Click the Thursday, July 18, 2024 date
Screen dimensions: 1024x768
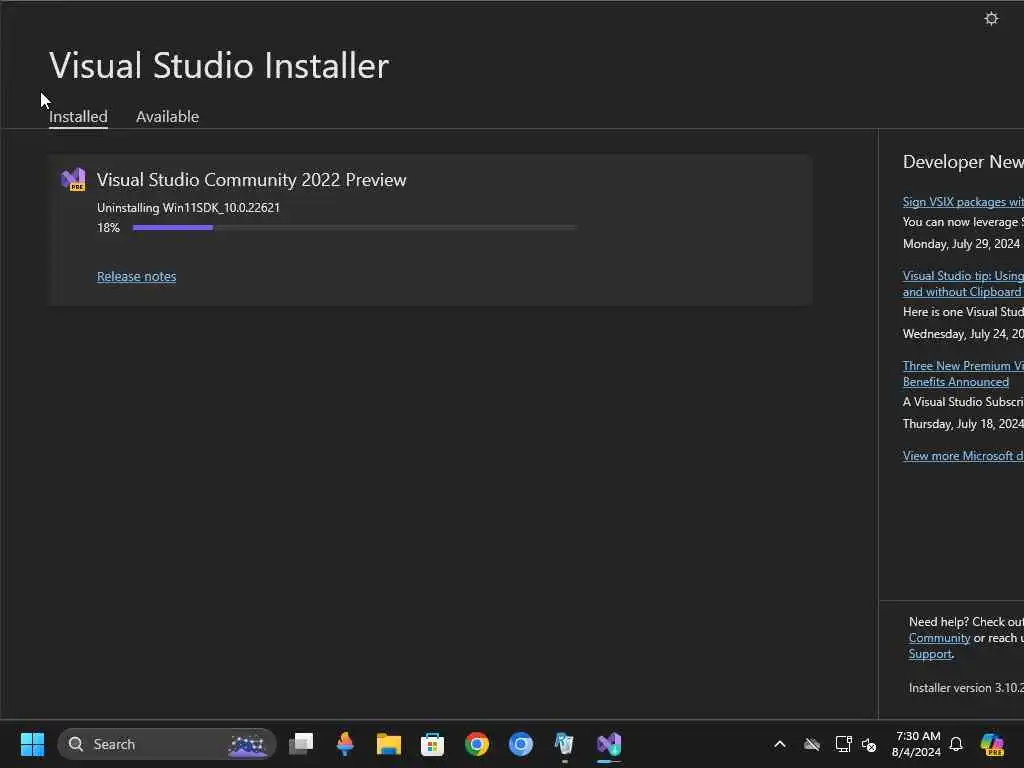963,424
